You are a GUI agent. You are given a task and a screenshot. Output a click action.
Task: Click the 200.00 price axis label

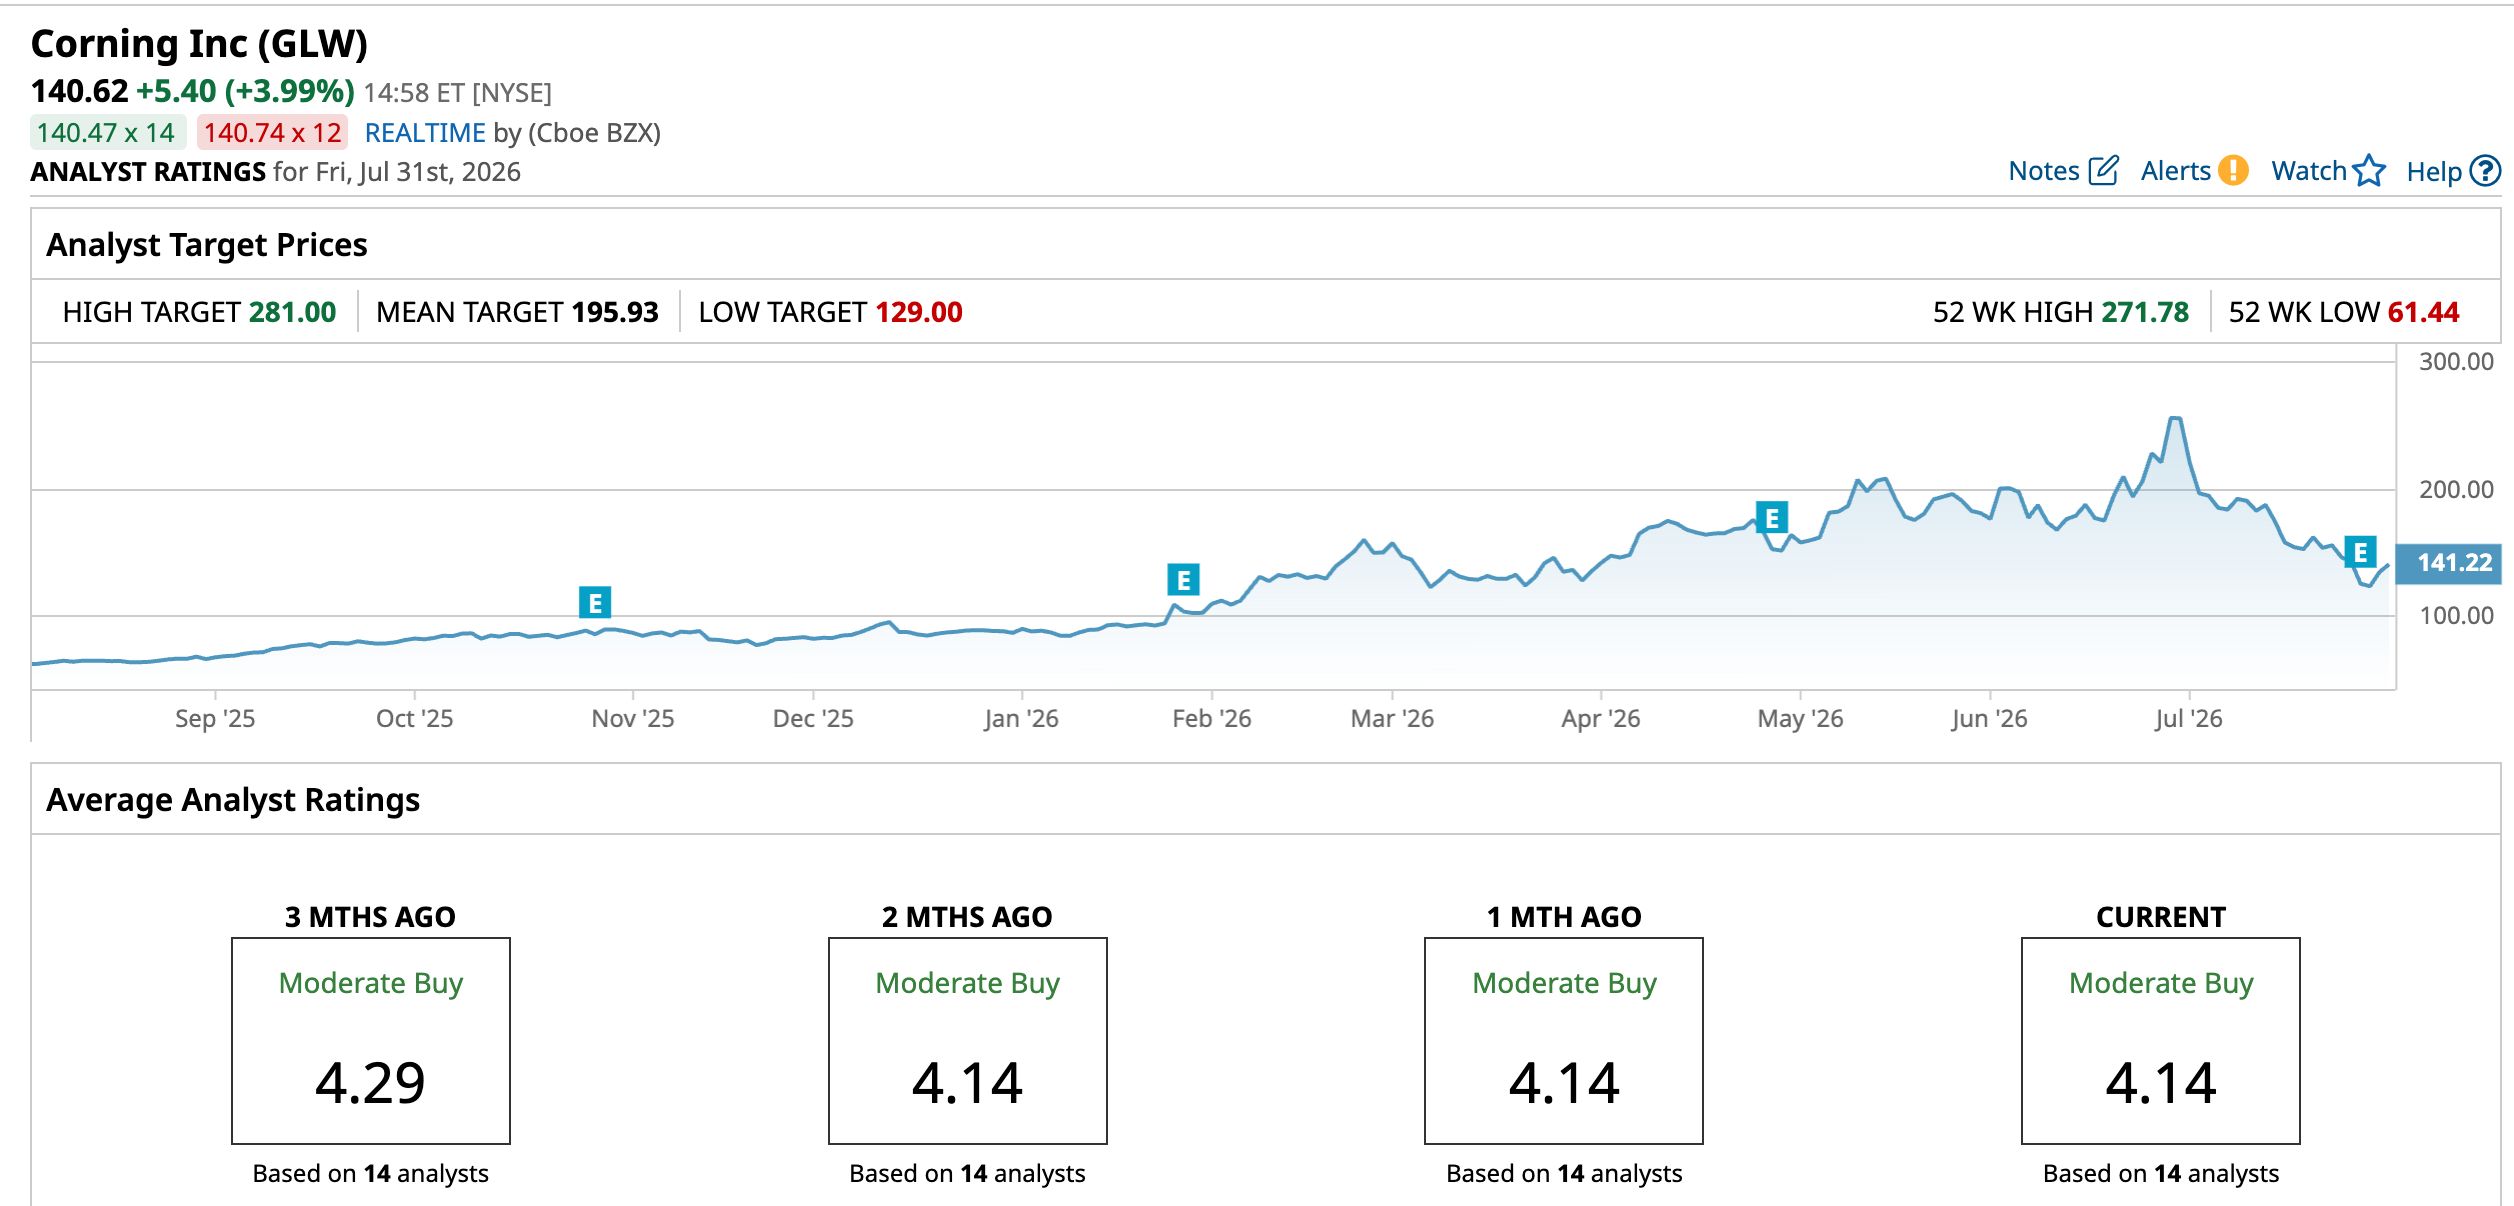point(2456,490)
